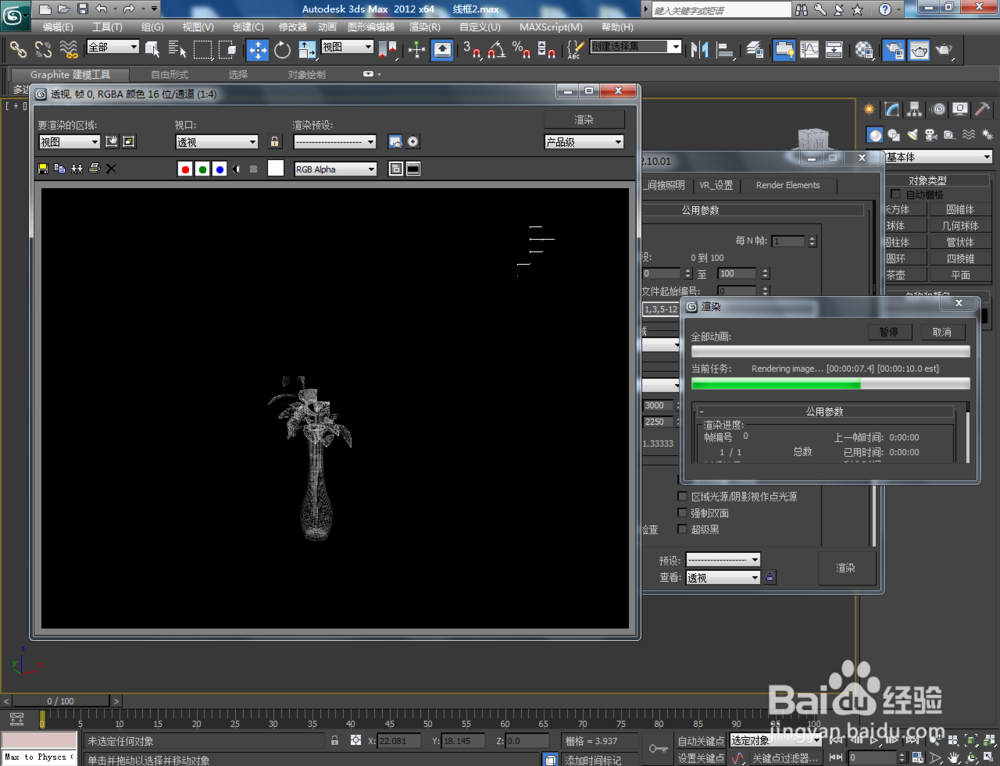Enable 自动栅格 checkbox
Screen dimensions: 1000x766
pos(895,194)
